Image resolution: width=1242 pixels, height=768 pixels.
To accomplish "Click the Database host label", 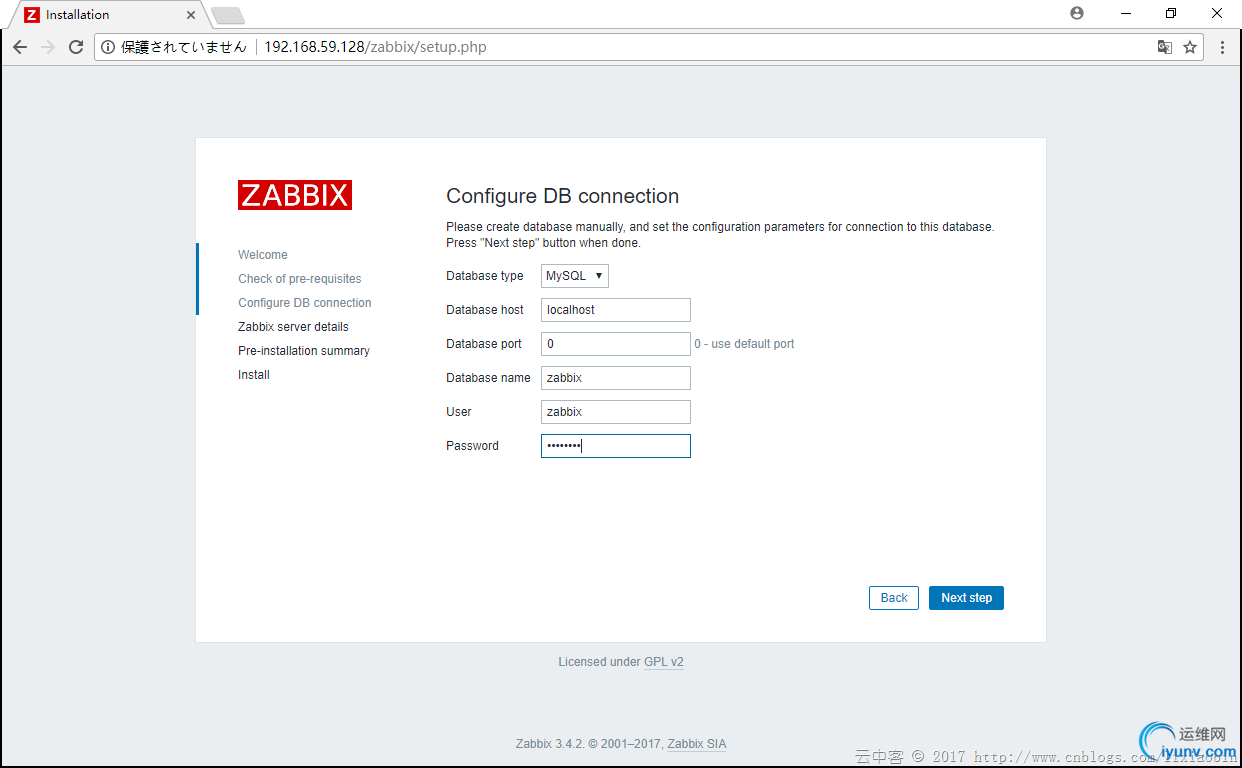I will click(x=485, y=310).
